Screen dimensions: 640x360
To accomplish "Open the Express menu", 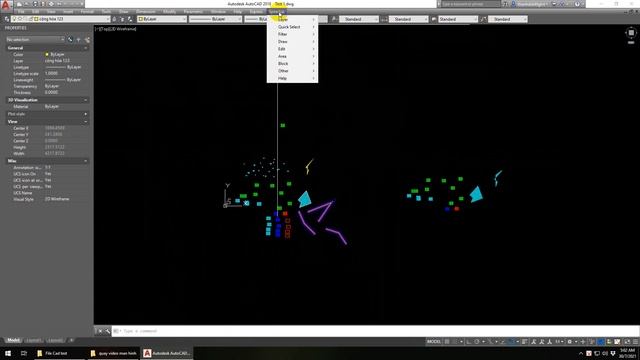I will pyautogui.click(x=256, y=12).
